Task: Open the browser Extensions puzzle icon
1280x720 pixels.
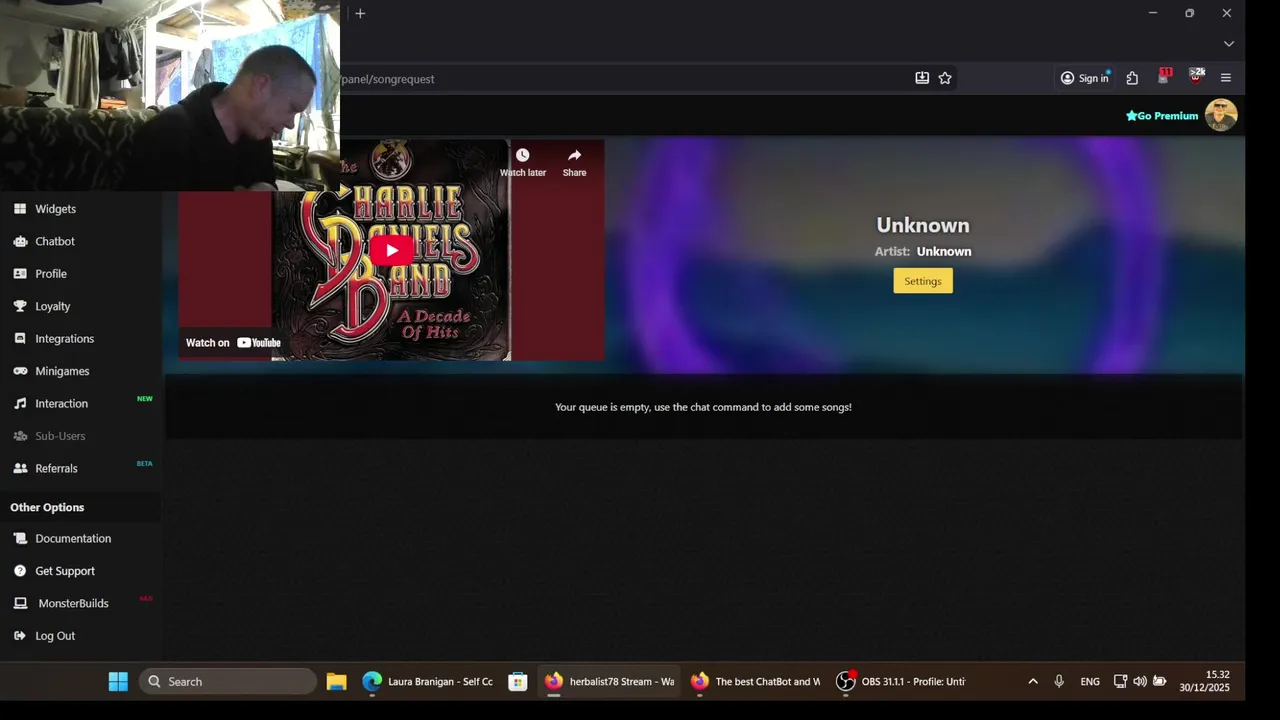Action: click(1132, 78)
